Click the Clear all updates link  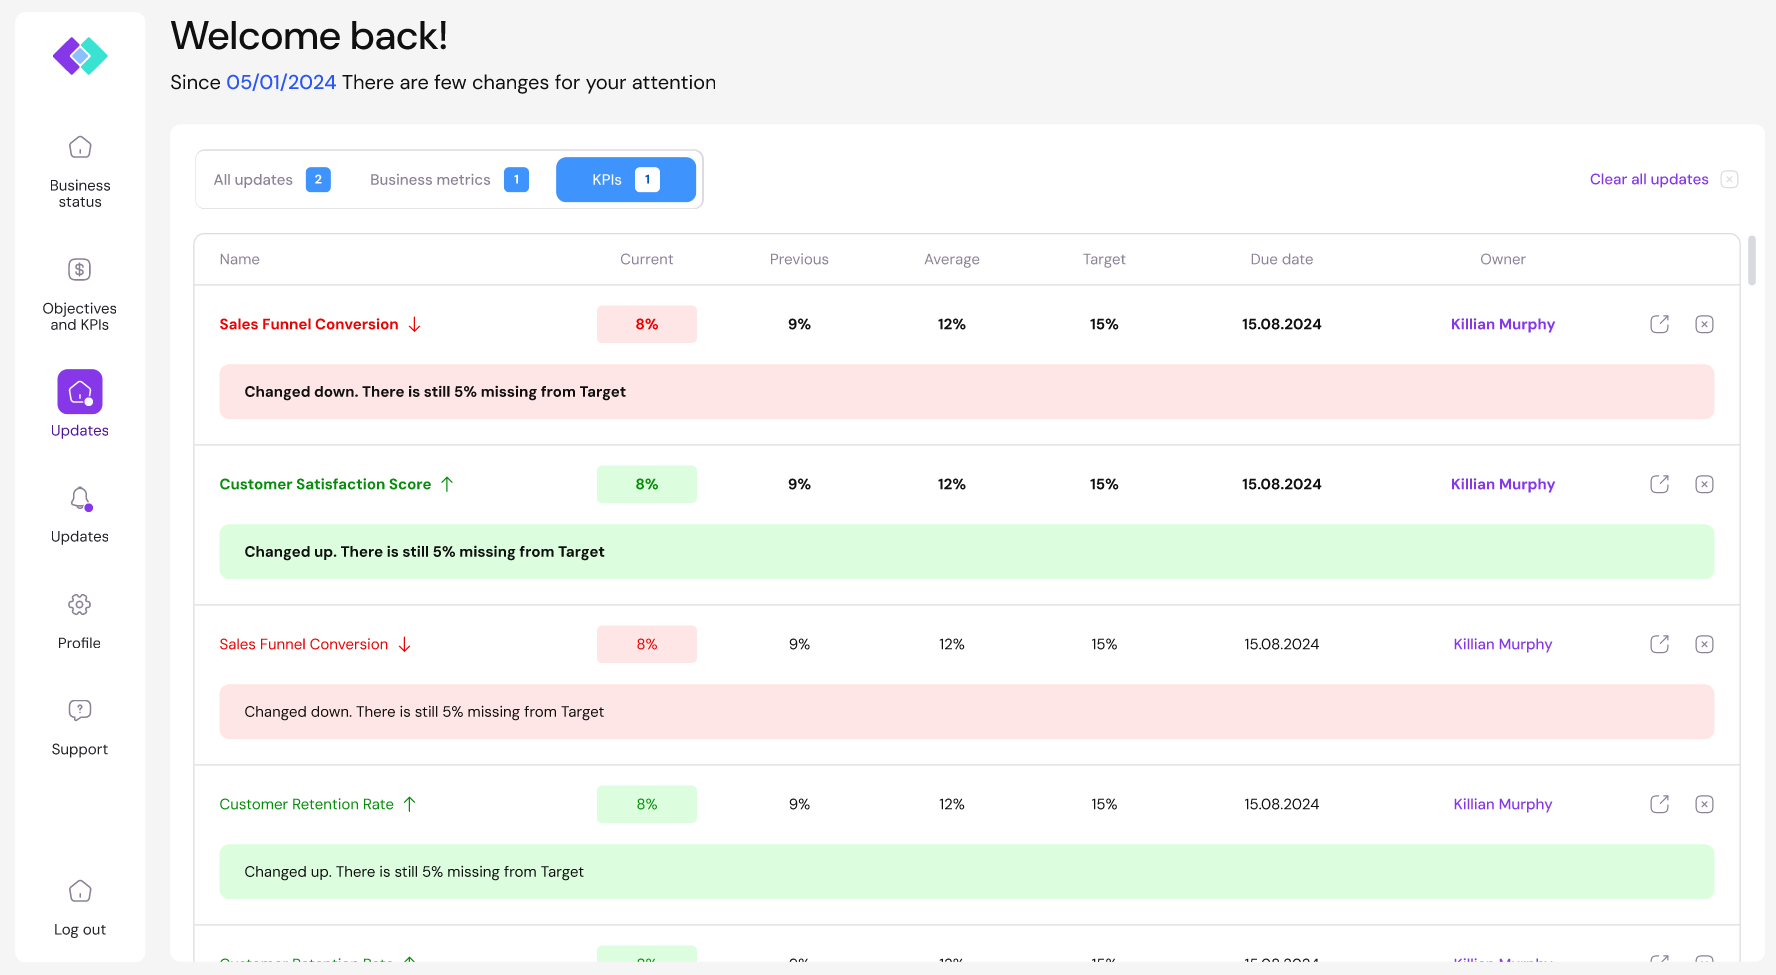pos(1648,179)
